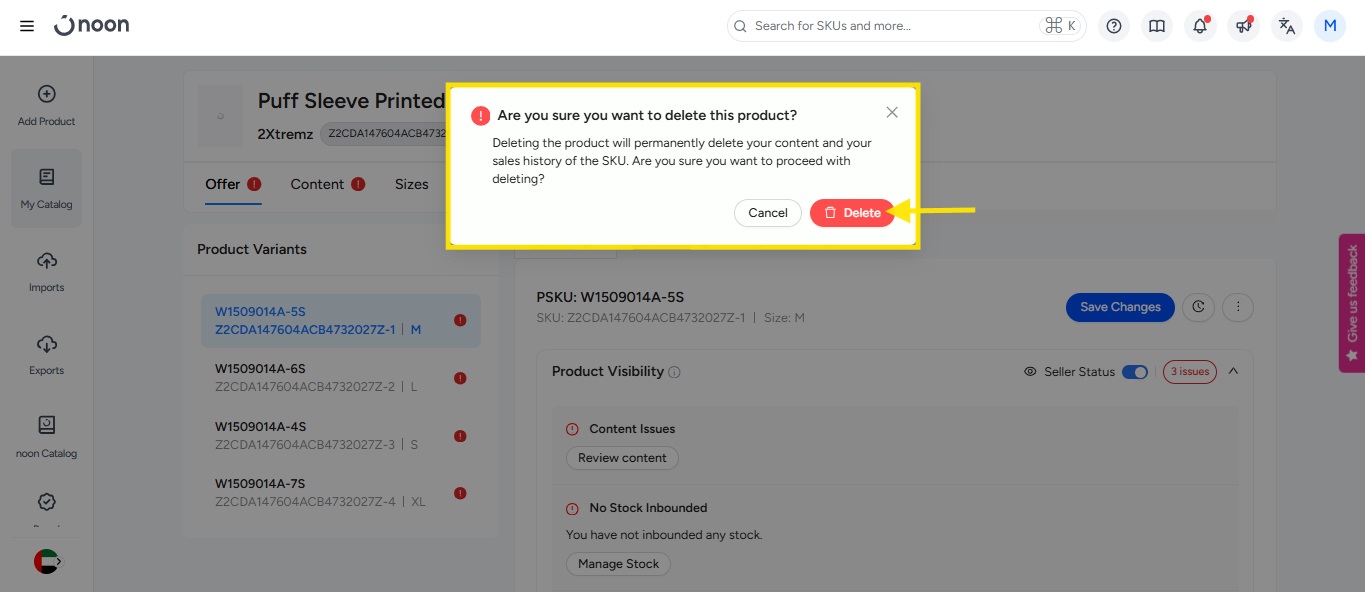Viewport: 1365px width, 592px height.
Task: Open the guide book icon
Action: pos(1157,26)
